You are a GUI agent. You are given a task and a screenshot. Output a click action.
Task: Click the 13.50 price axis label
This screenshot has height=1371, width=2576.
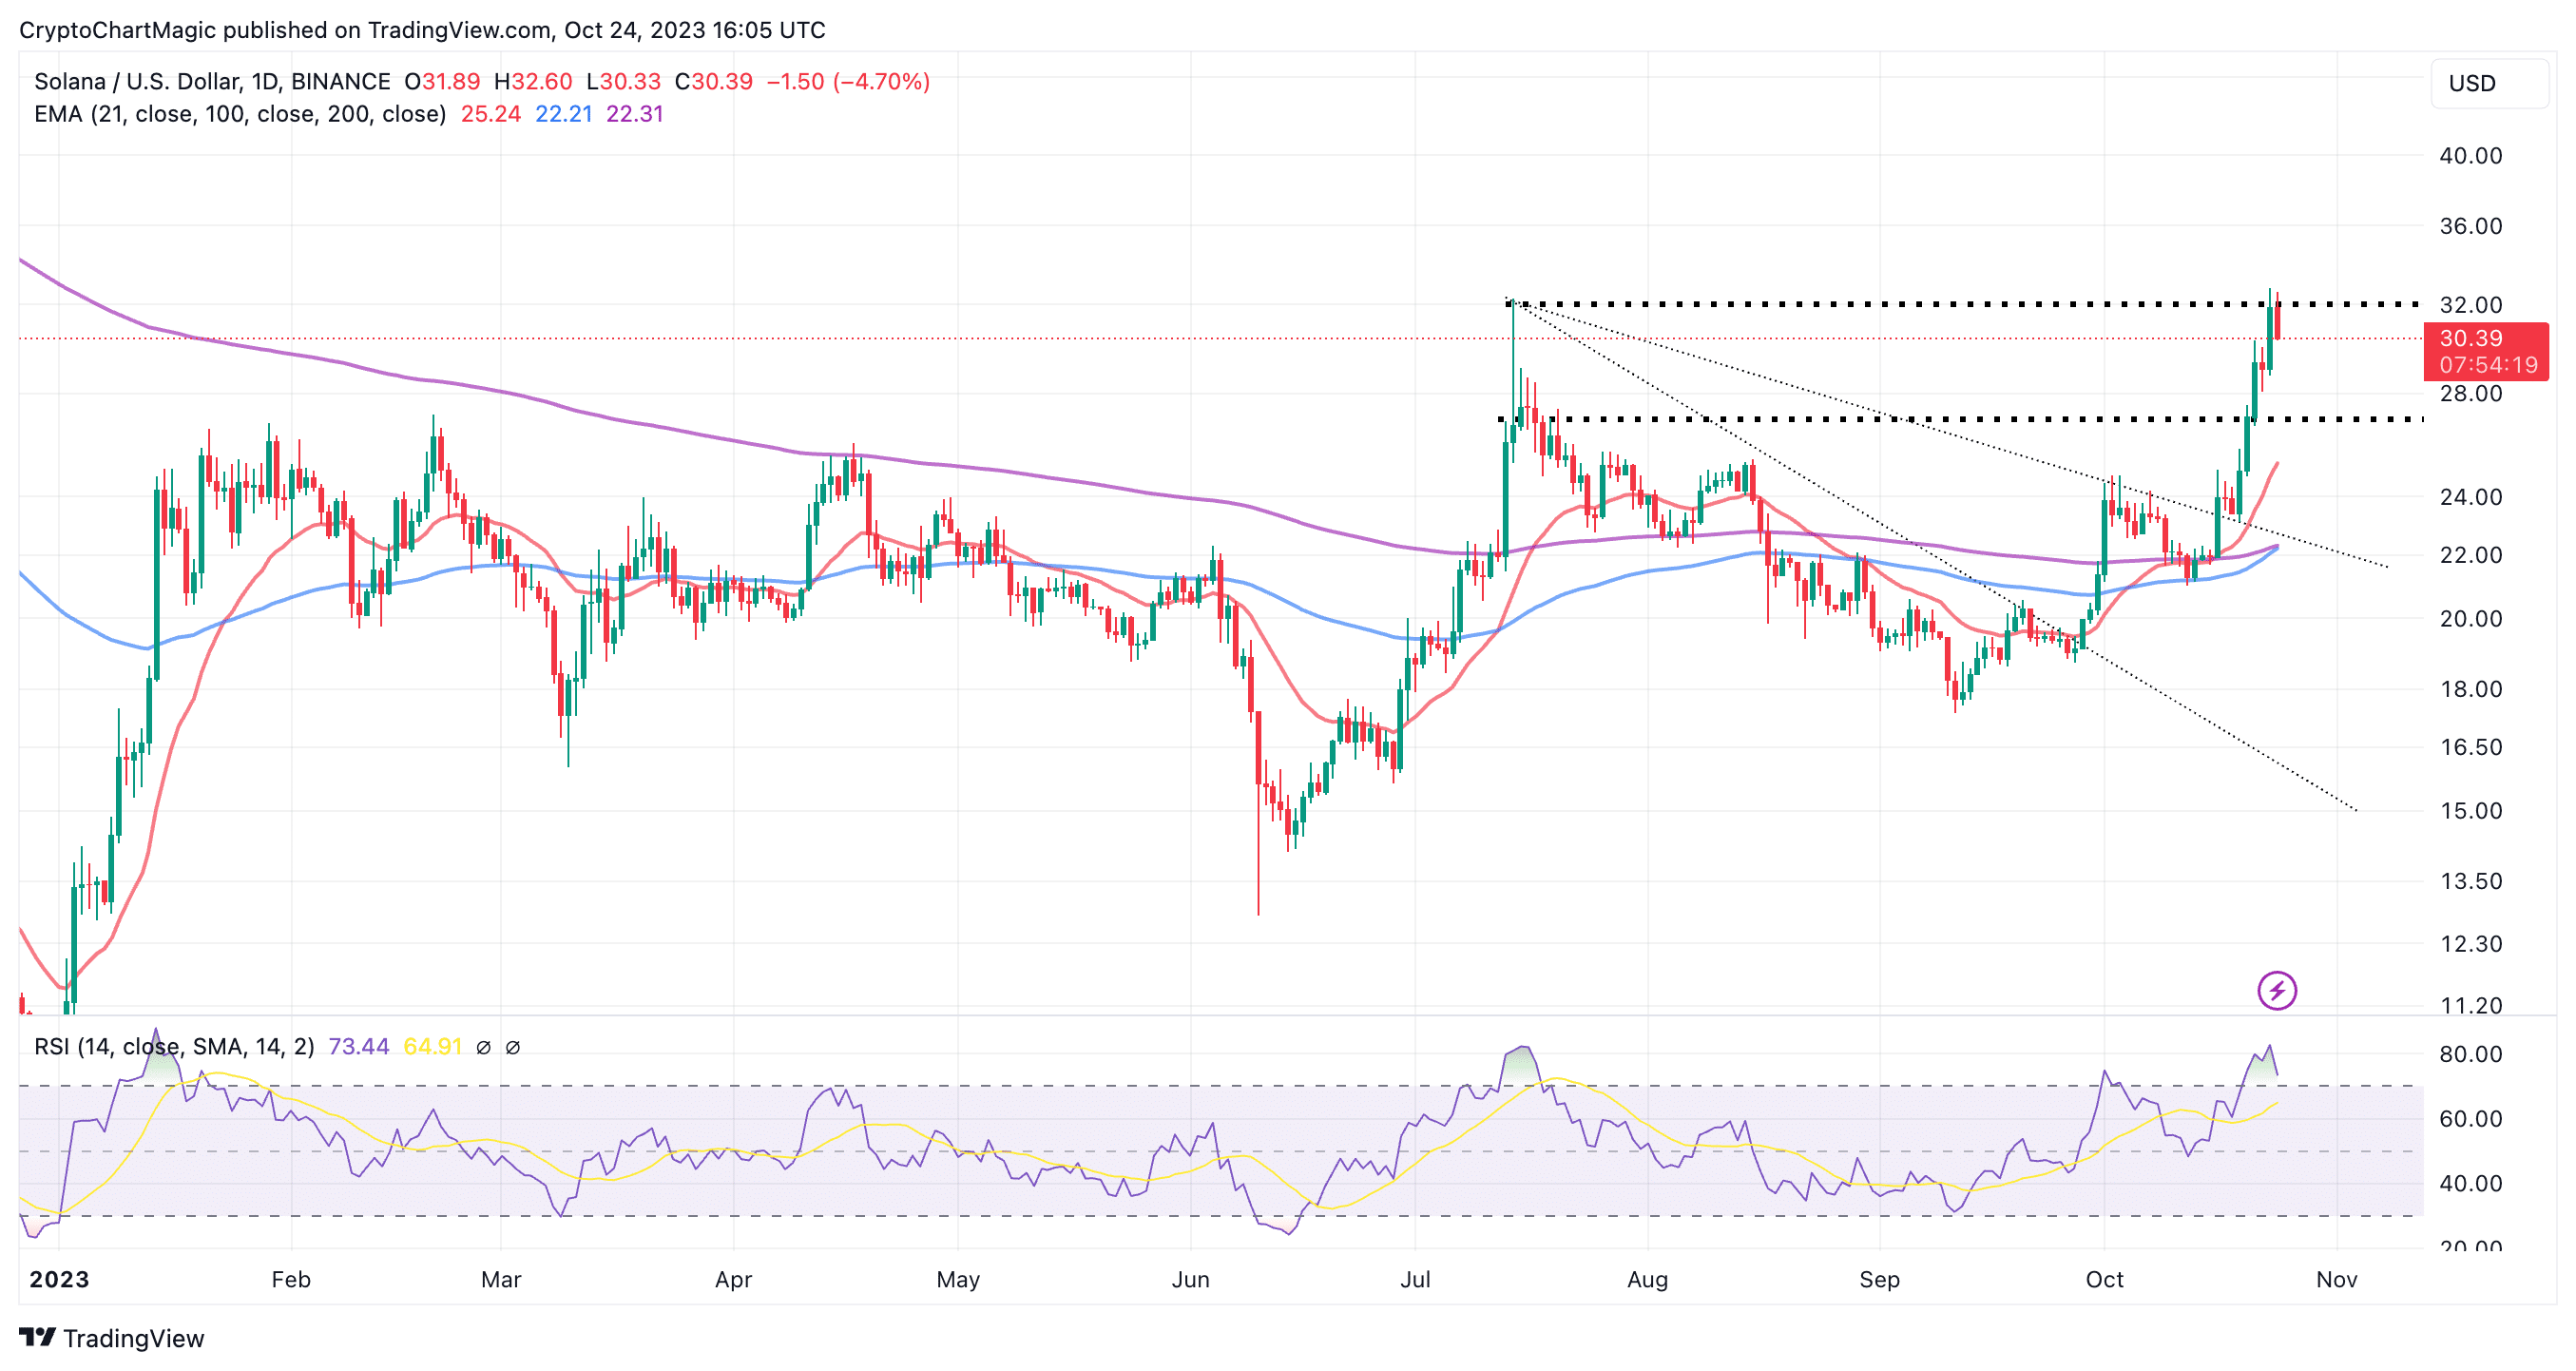point(2470,881)
